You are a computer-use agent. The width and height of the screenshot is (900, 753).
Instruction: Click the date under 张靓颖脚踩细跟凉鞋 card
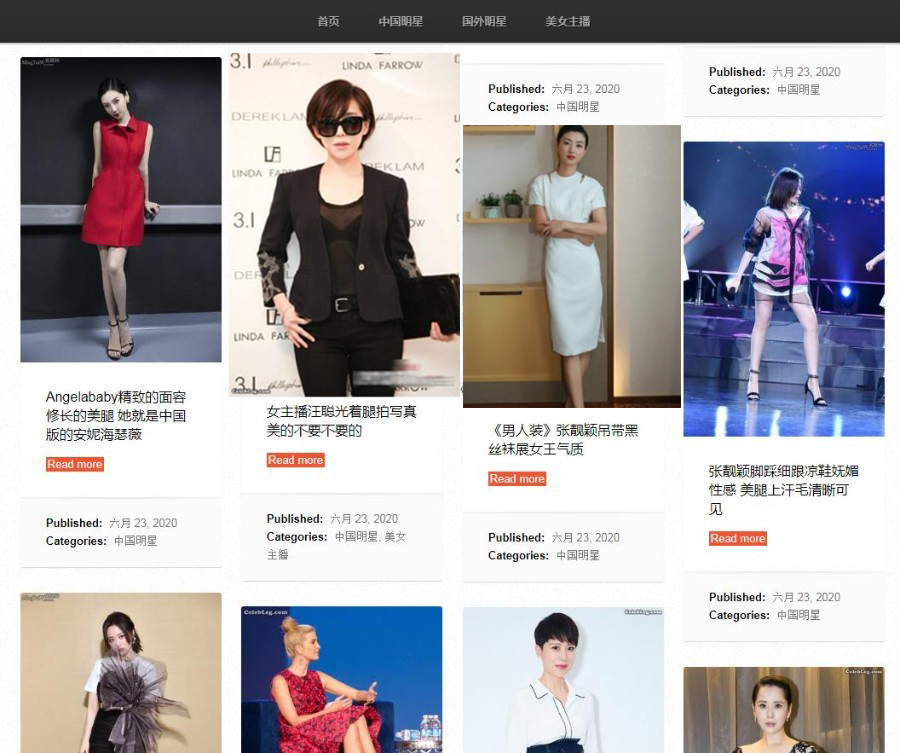[x=806, y=597]
